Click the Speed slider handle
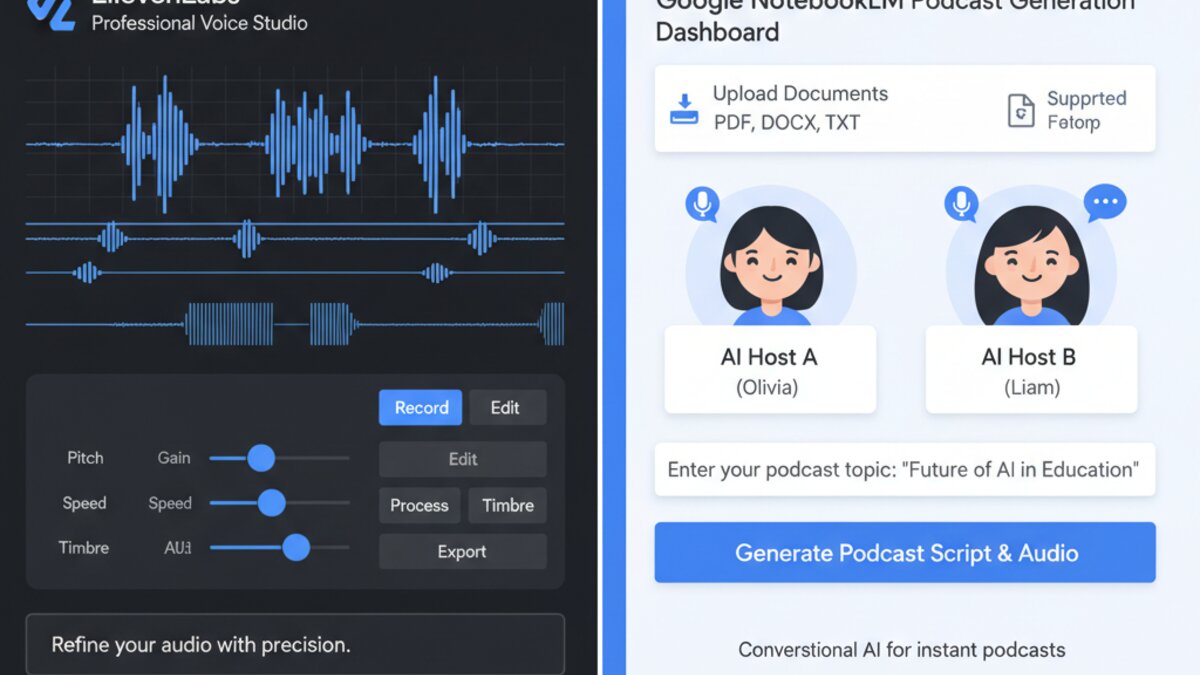Viewport: 1200px width, 675px height. [x=272, y=503]
